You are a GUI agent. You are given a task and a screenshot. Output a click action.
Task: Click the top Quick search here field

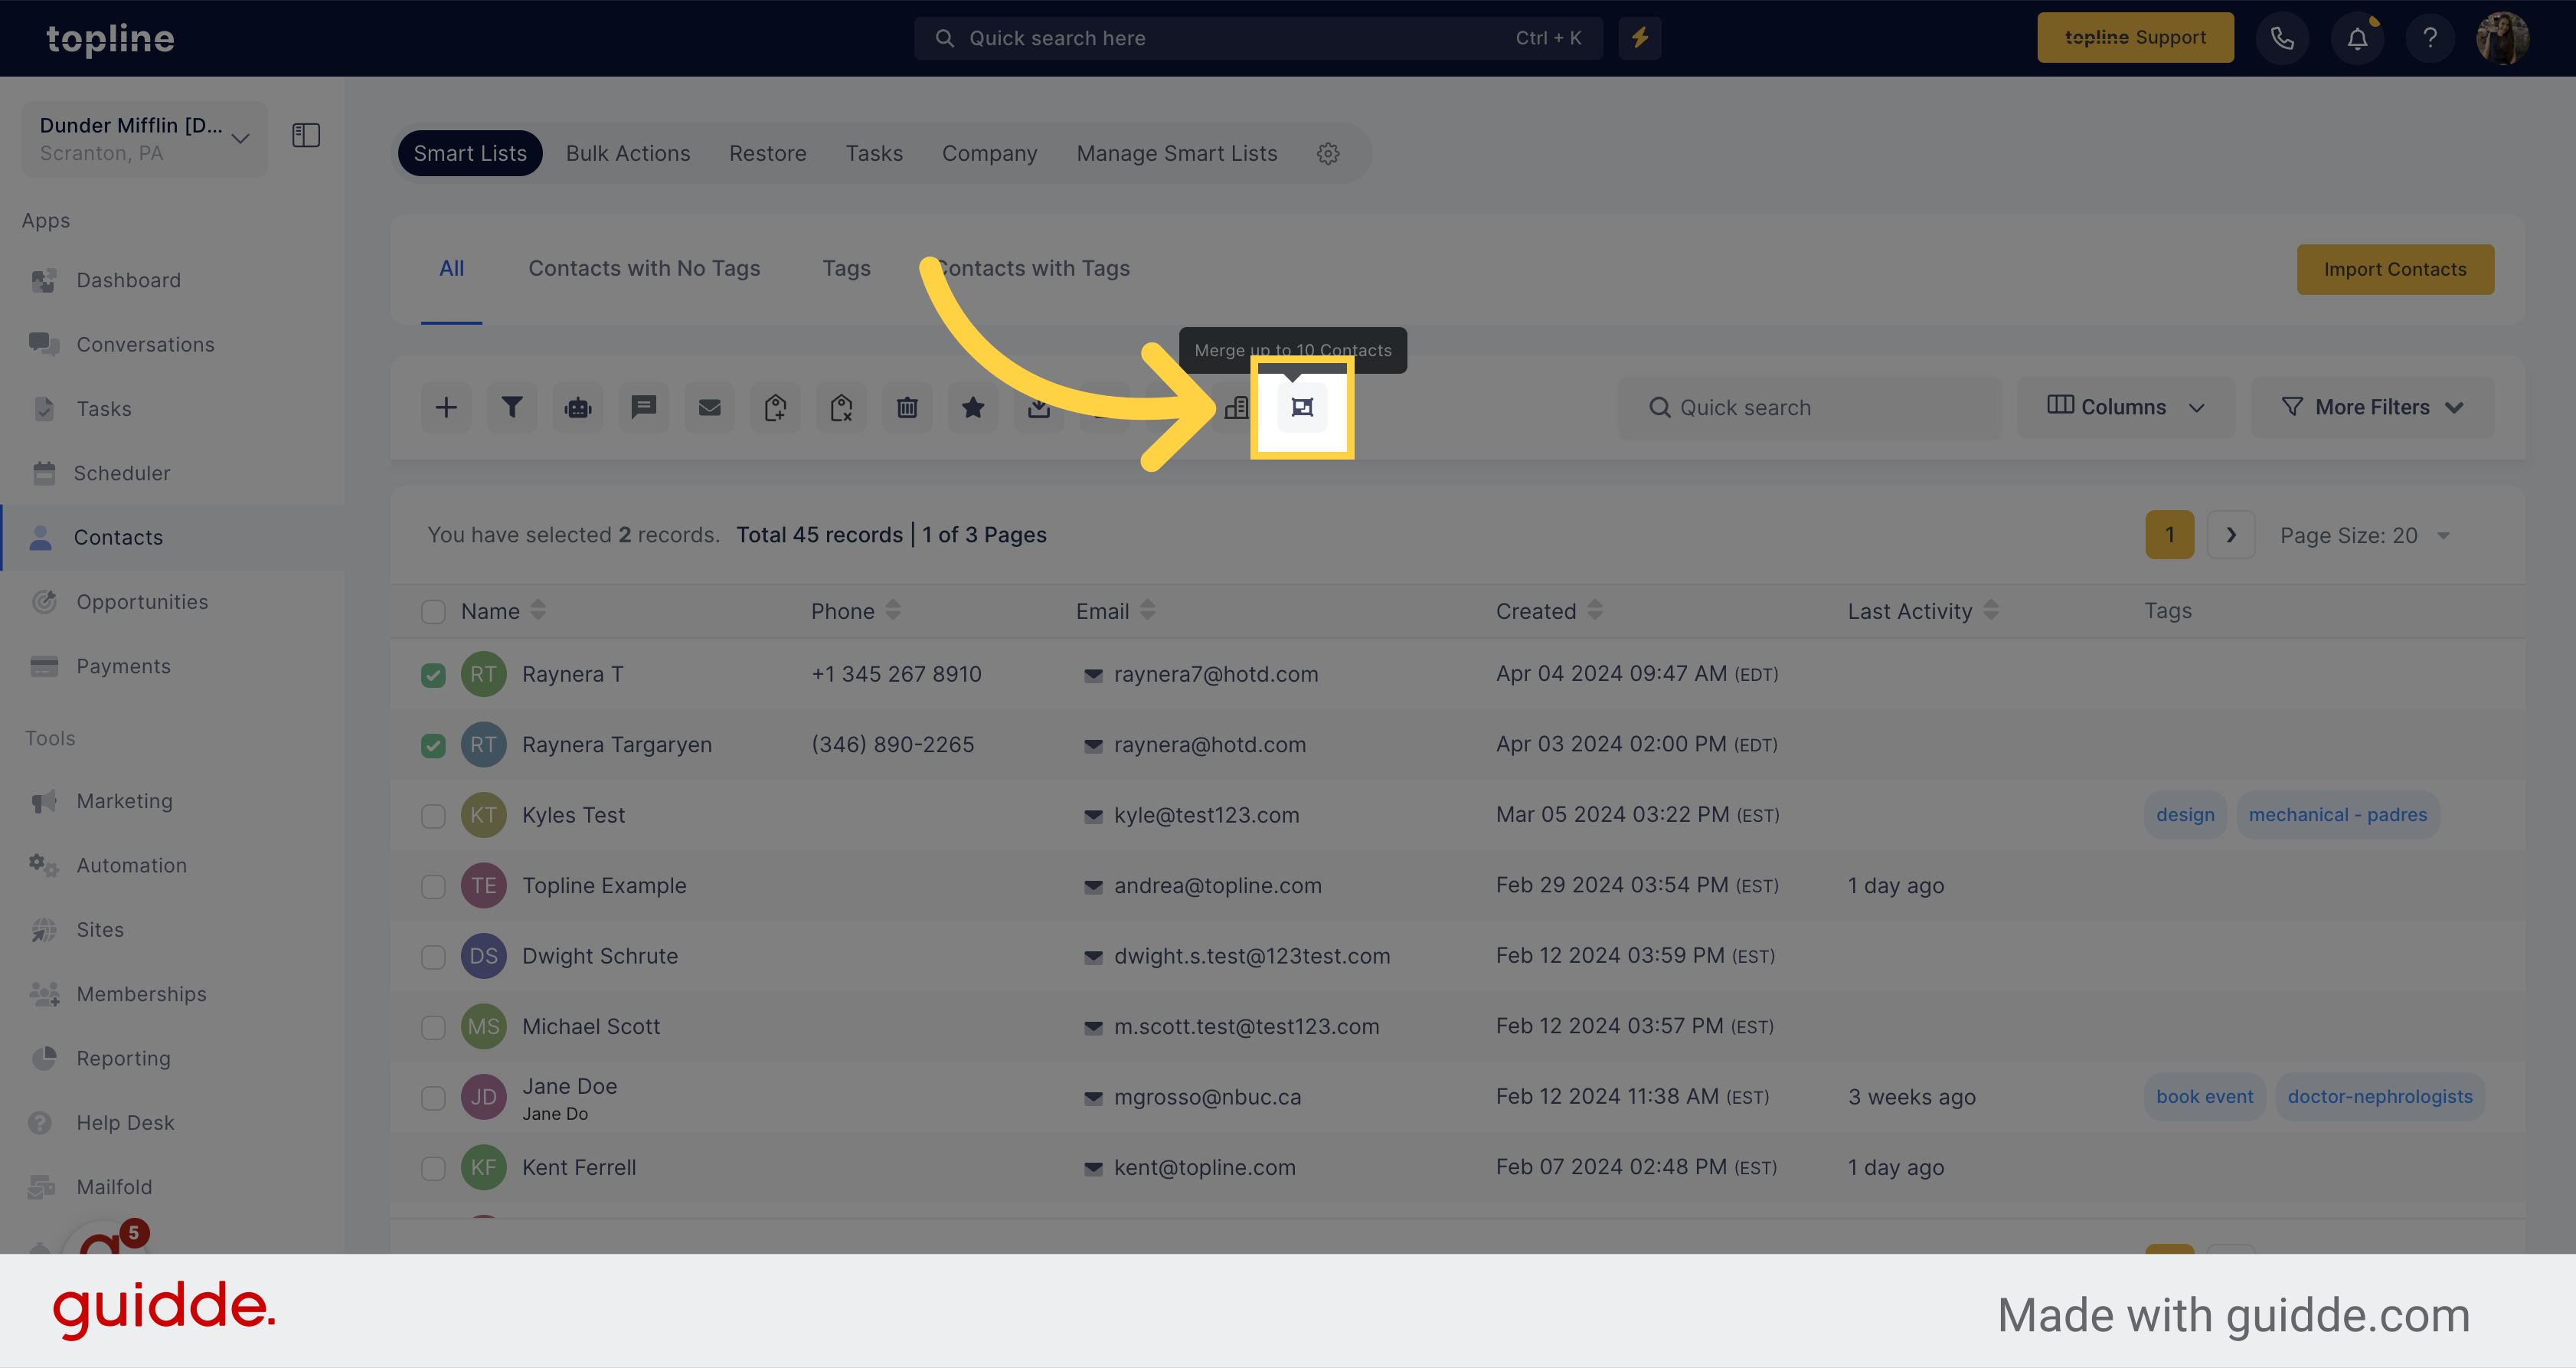point(1258,38)
